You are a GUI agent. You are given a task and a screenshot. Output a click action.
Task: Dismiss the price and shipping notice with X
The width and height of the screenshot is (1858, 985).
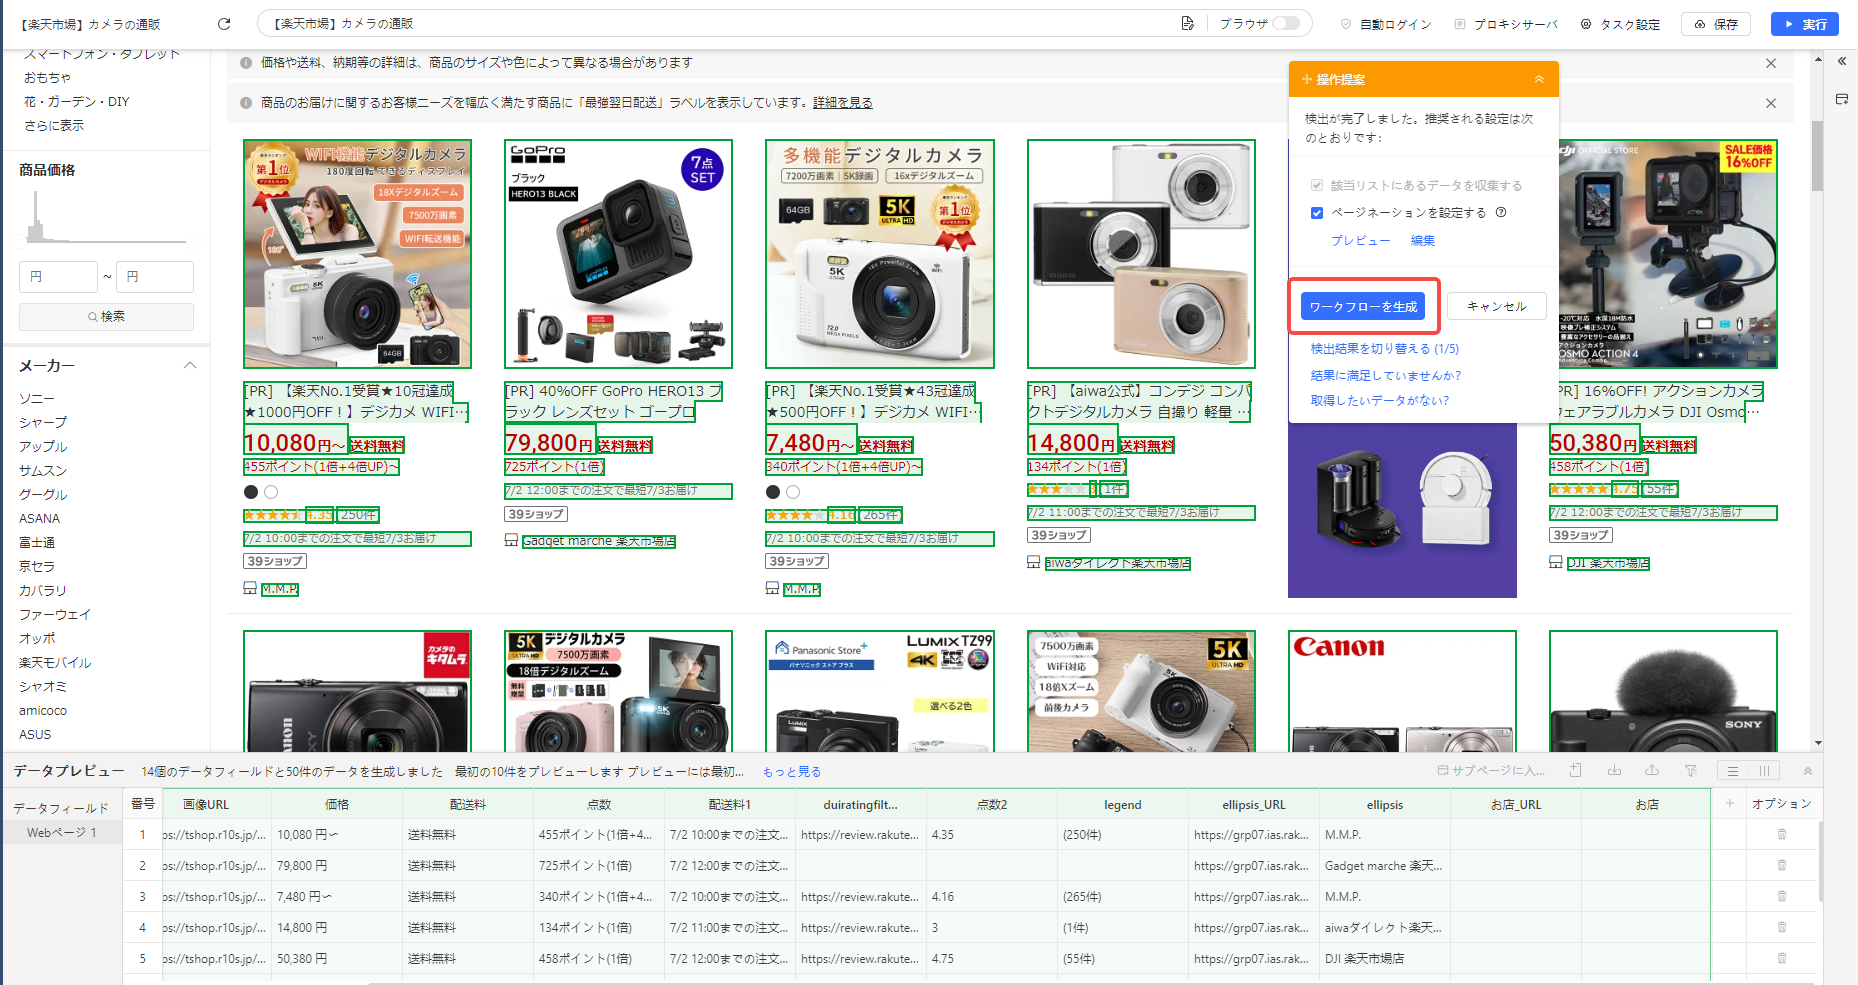1771,63
